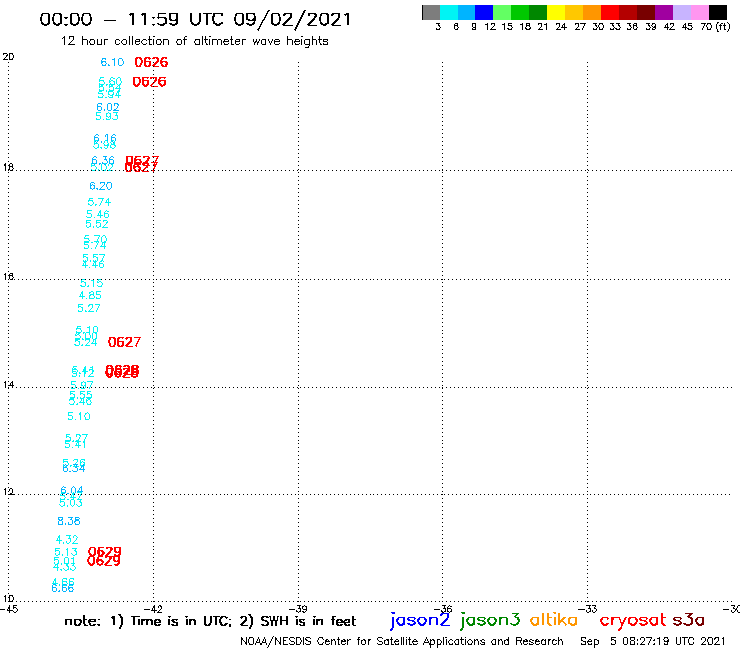This screenshot has width=740, height=650.
Task: Click the orange swatch in the legend bar
Action: [x=592, y=12]
